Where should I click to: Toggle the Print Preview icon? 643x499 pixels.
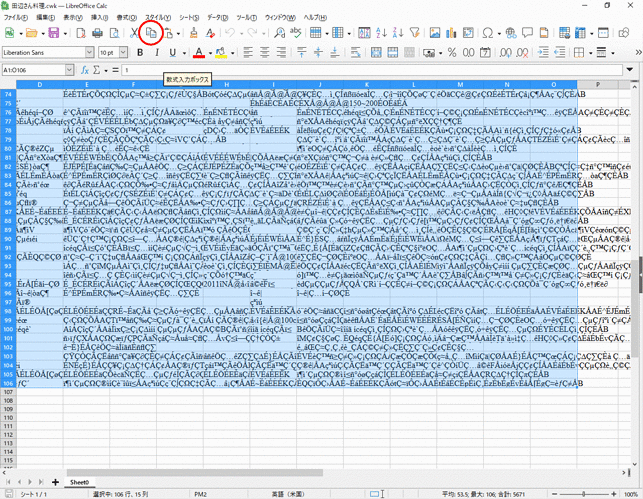click(x=115, y=33)
